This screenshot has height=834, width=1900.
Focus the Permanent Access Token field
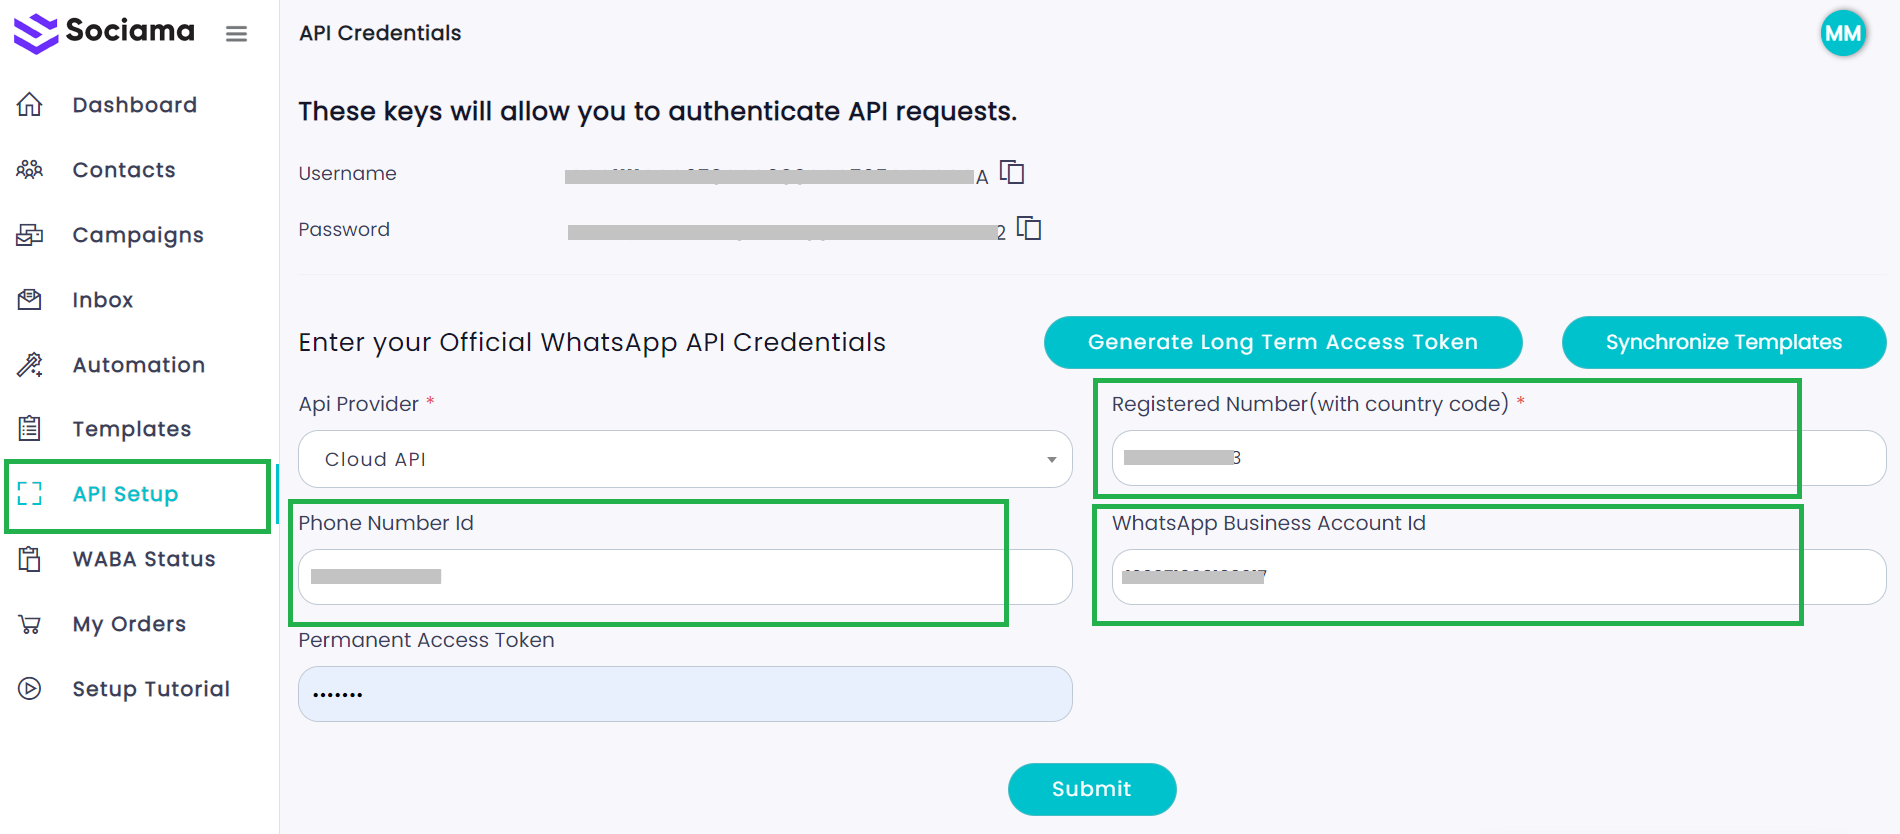[x=685, y=694]
